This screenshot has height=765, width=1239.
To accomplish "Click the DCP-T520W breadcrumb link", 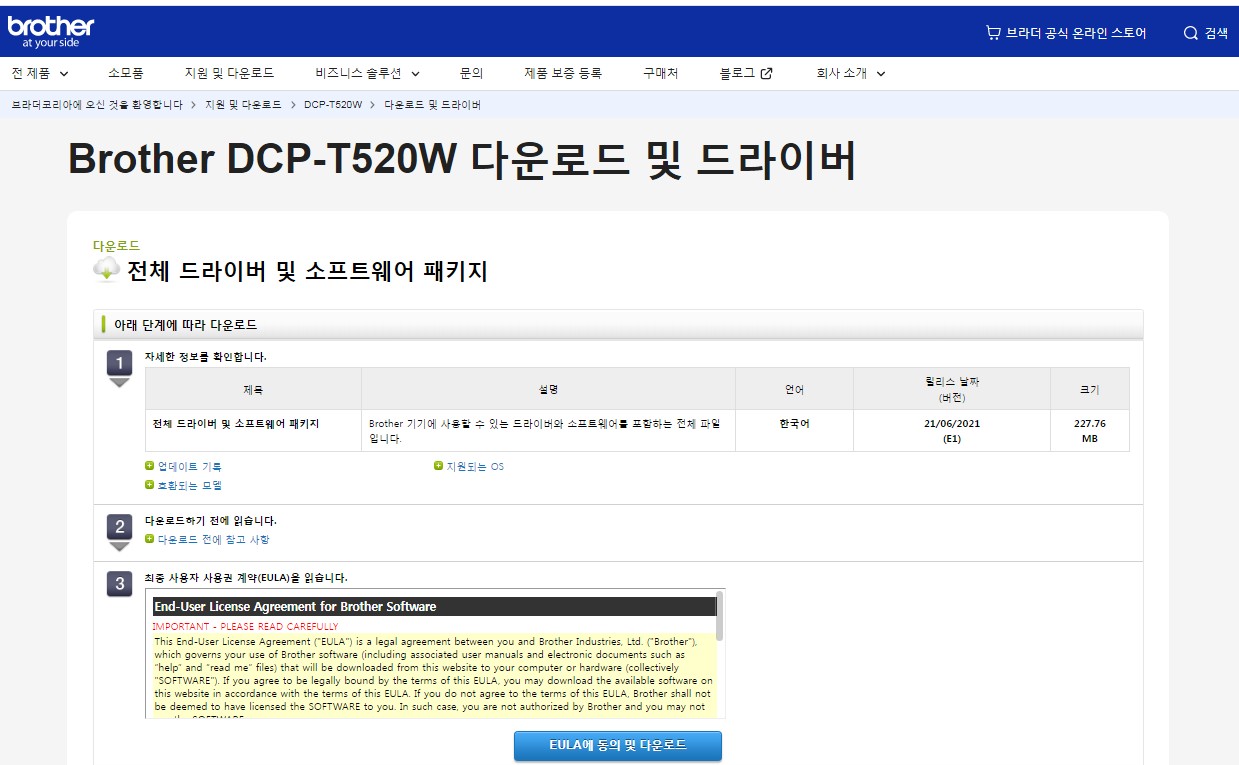I will tap(333, 105).
